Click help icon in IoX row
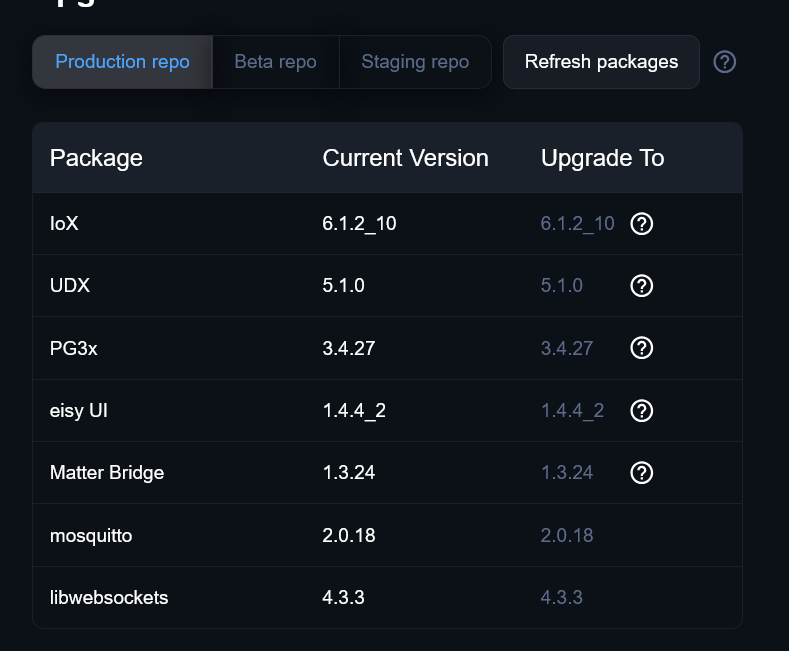 (642, 223)
